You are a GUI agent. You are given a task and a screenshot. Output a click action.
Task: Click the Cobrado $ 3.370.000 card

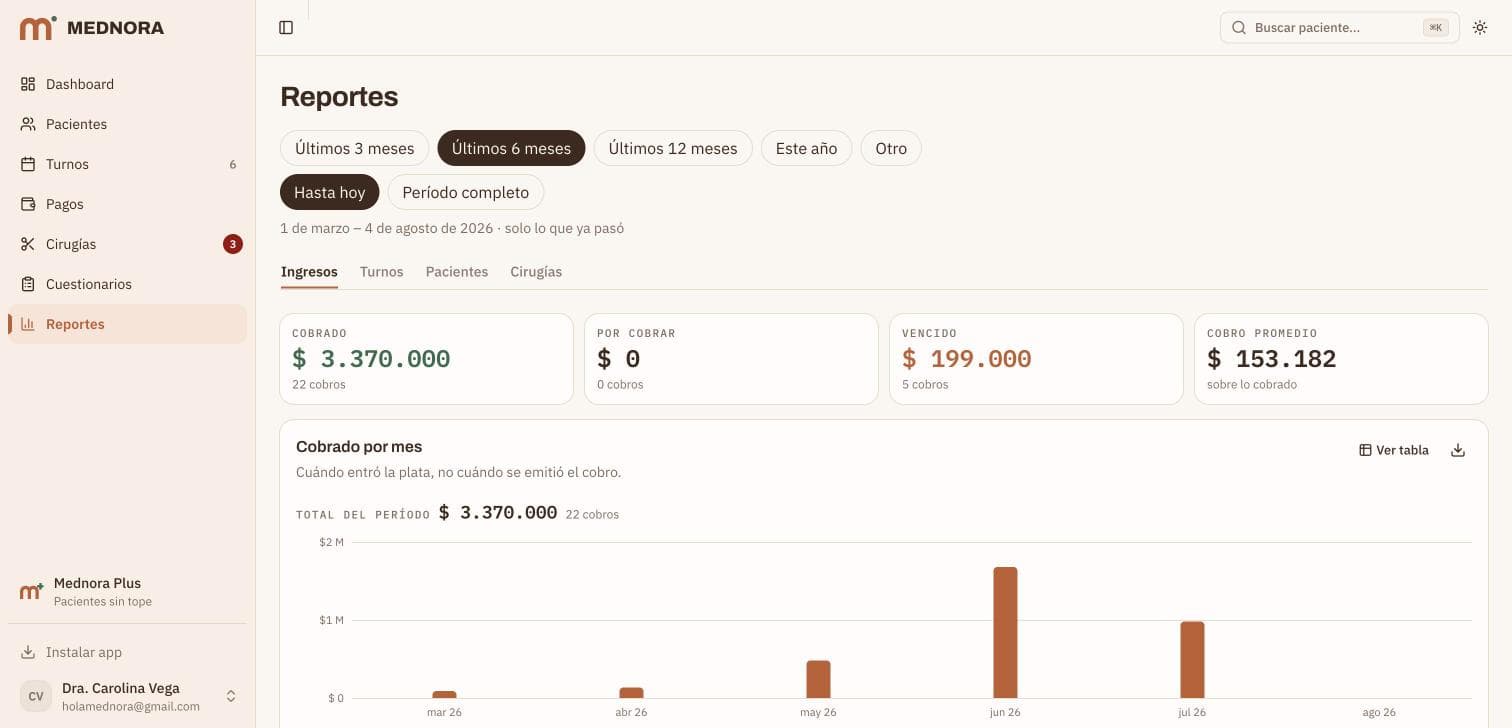426,359
